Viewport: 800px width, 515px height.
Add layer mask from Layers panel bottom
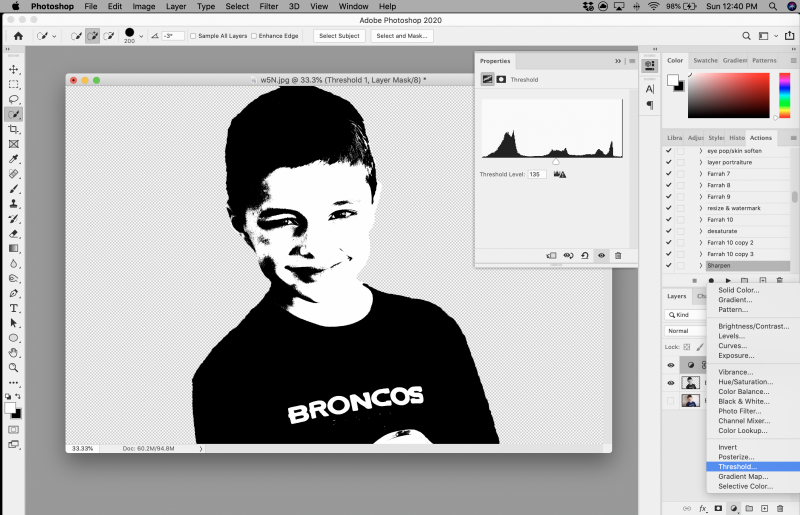pyautogui.click(x=718, y=508)
